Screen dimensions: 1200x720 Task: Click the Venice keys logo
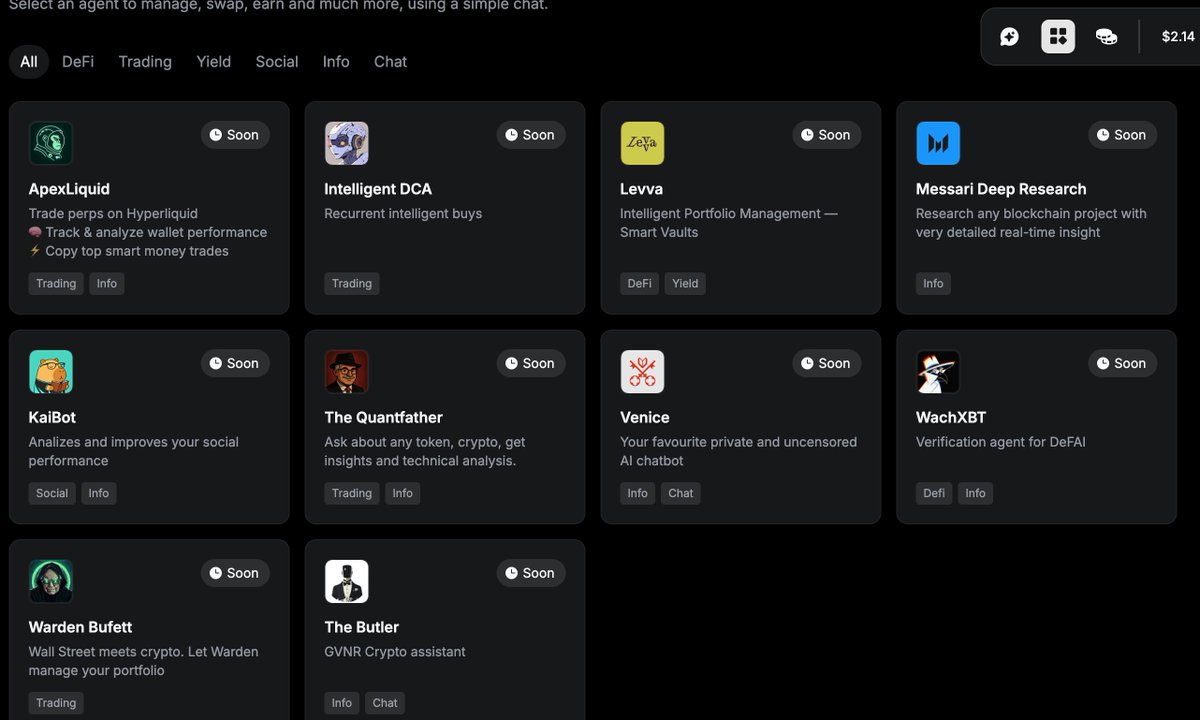642,372
